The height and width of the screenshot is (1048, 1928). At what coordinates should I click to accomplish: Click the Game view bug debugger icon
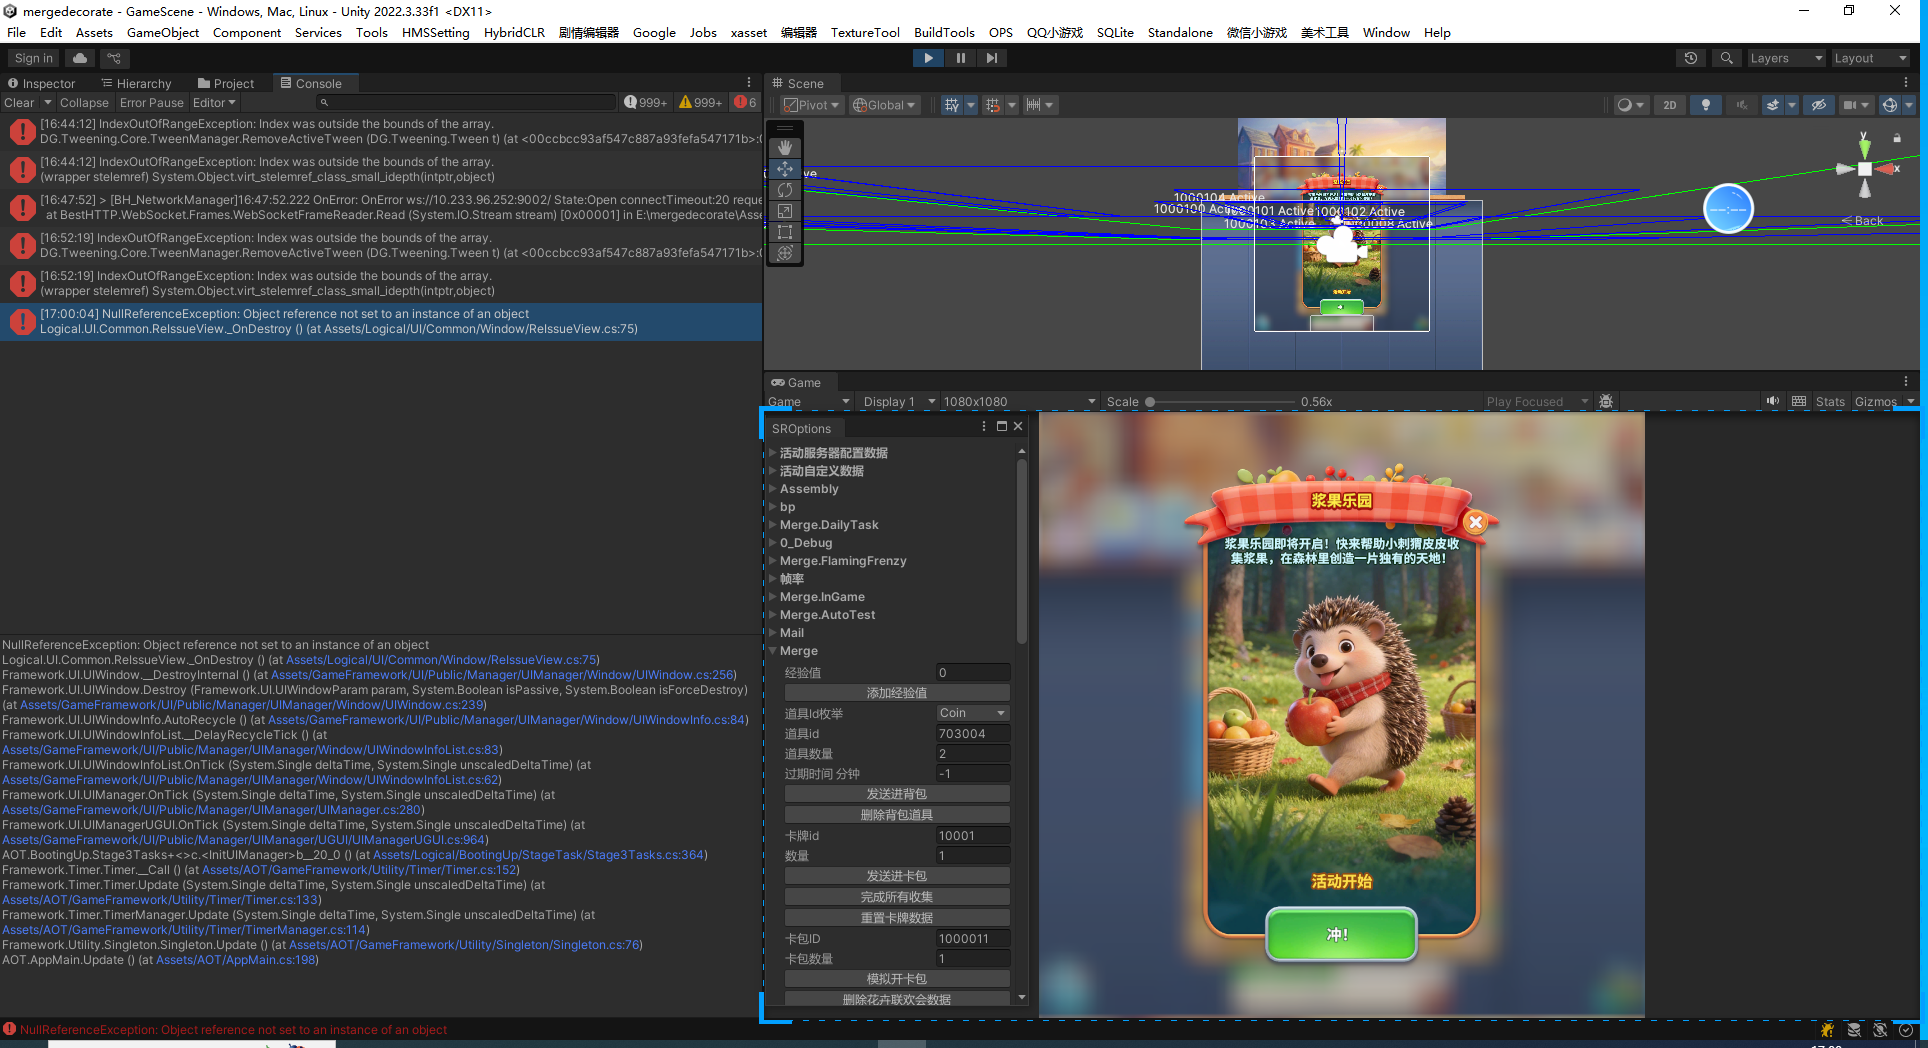pos(1606,402)
